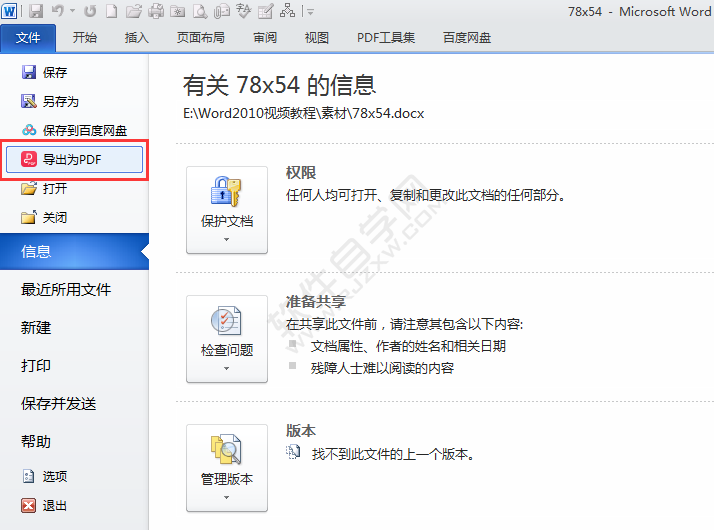Go to the 页面布局 tab

pyautogui.click(x=201, y=38)
